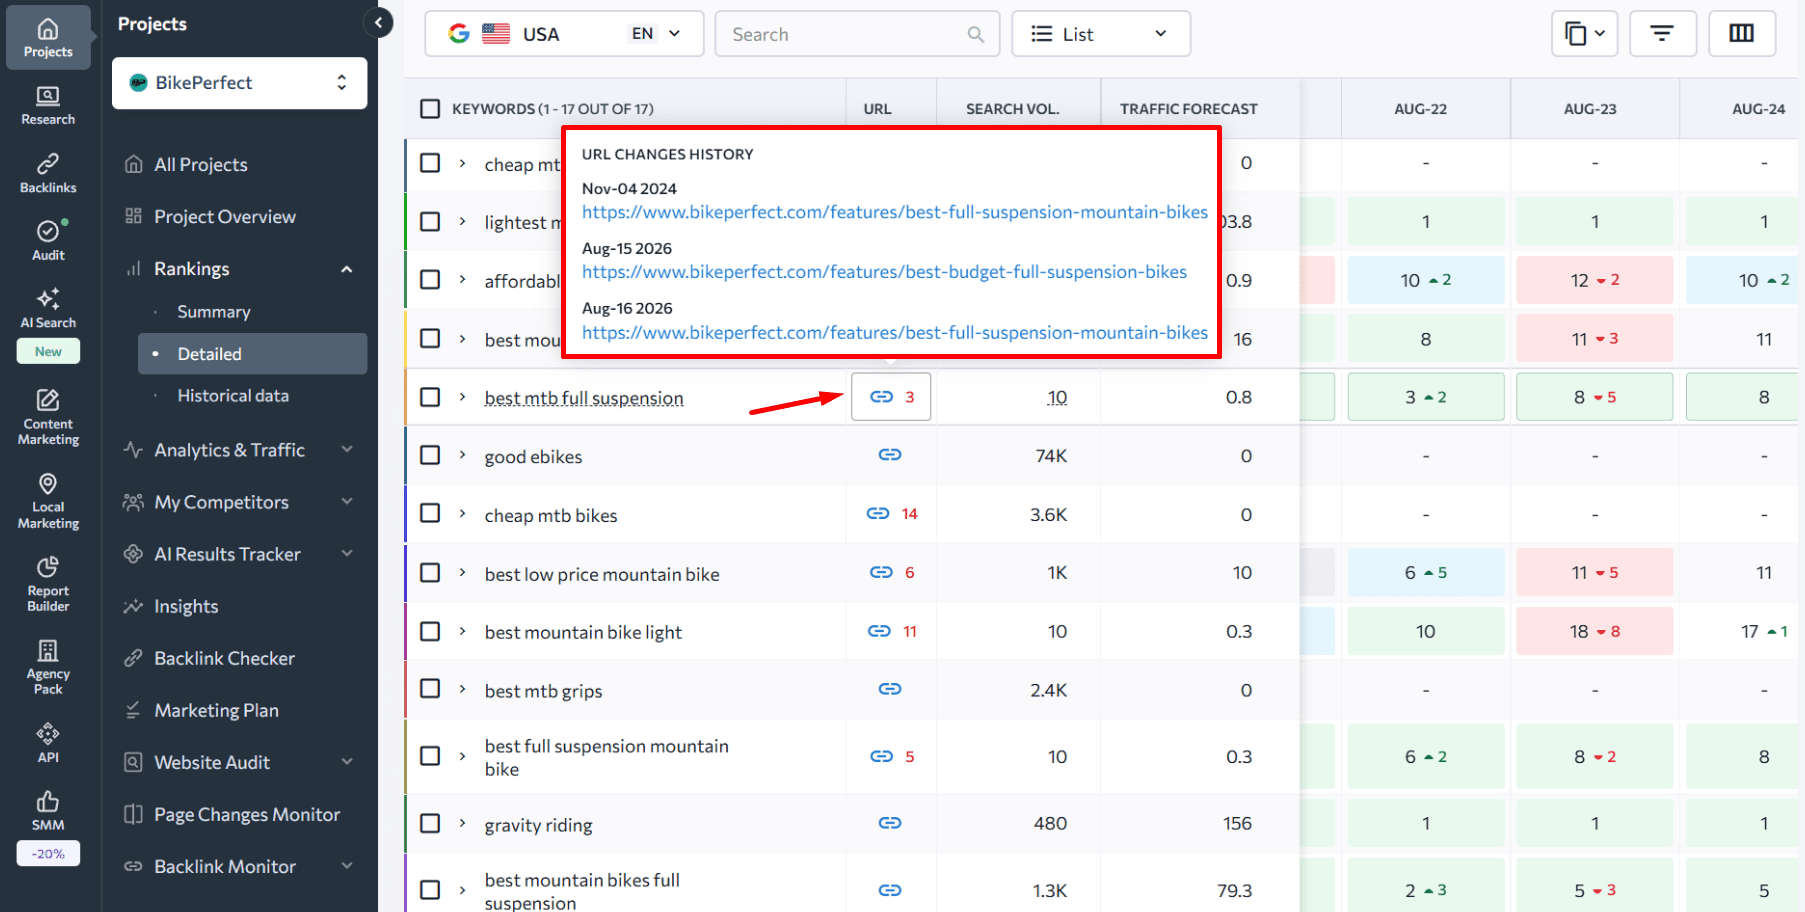The height and width of the screenshot is (912, 1805).
Task: Check the box for best full suspension mountain bike
Action: (430, 756)
